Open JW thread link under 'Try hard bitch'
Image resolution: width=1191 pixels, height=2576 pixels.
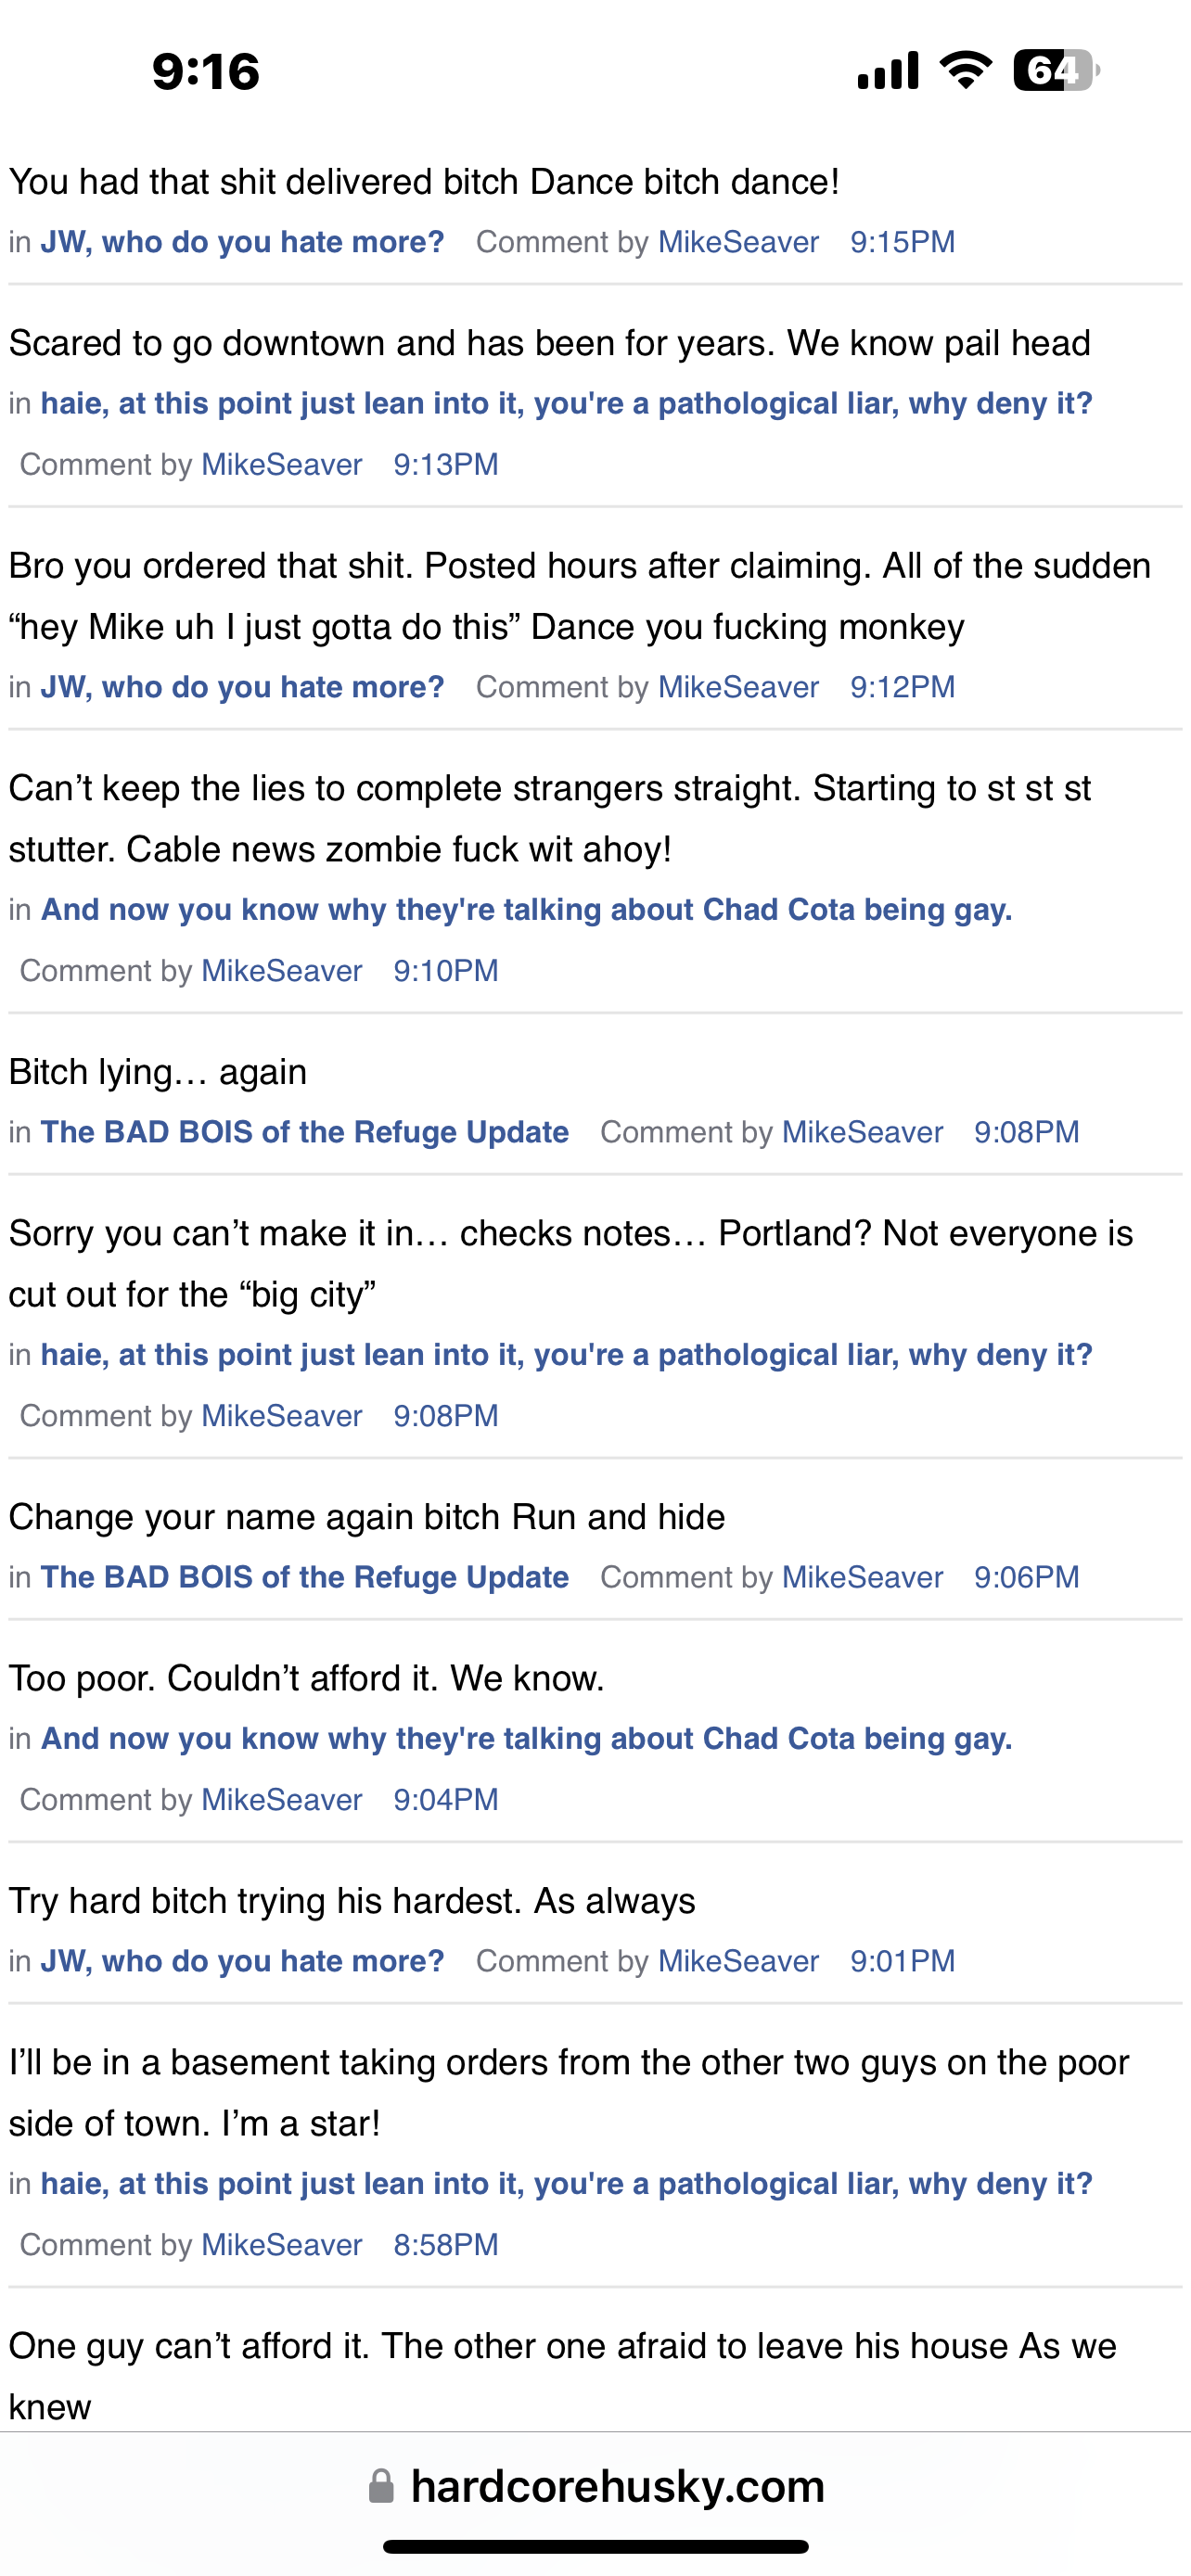(242, 1961)
